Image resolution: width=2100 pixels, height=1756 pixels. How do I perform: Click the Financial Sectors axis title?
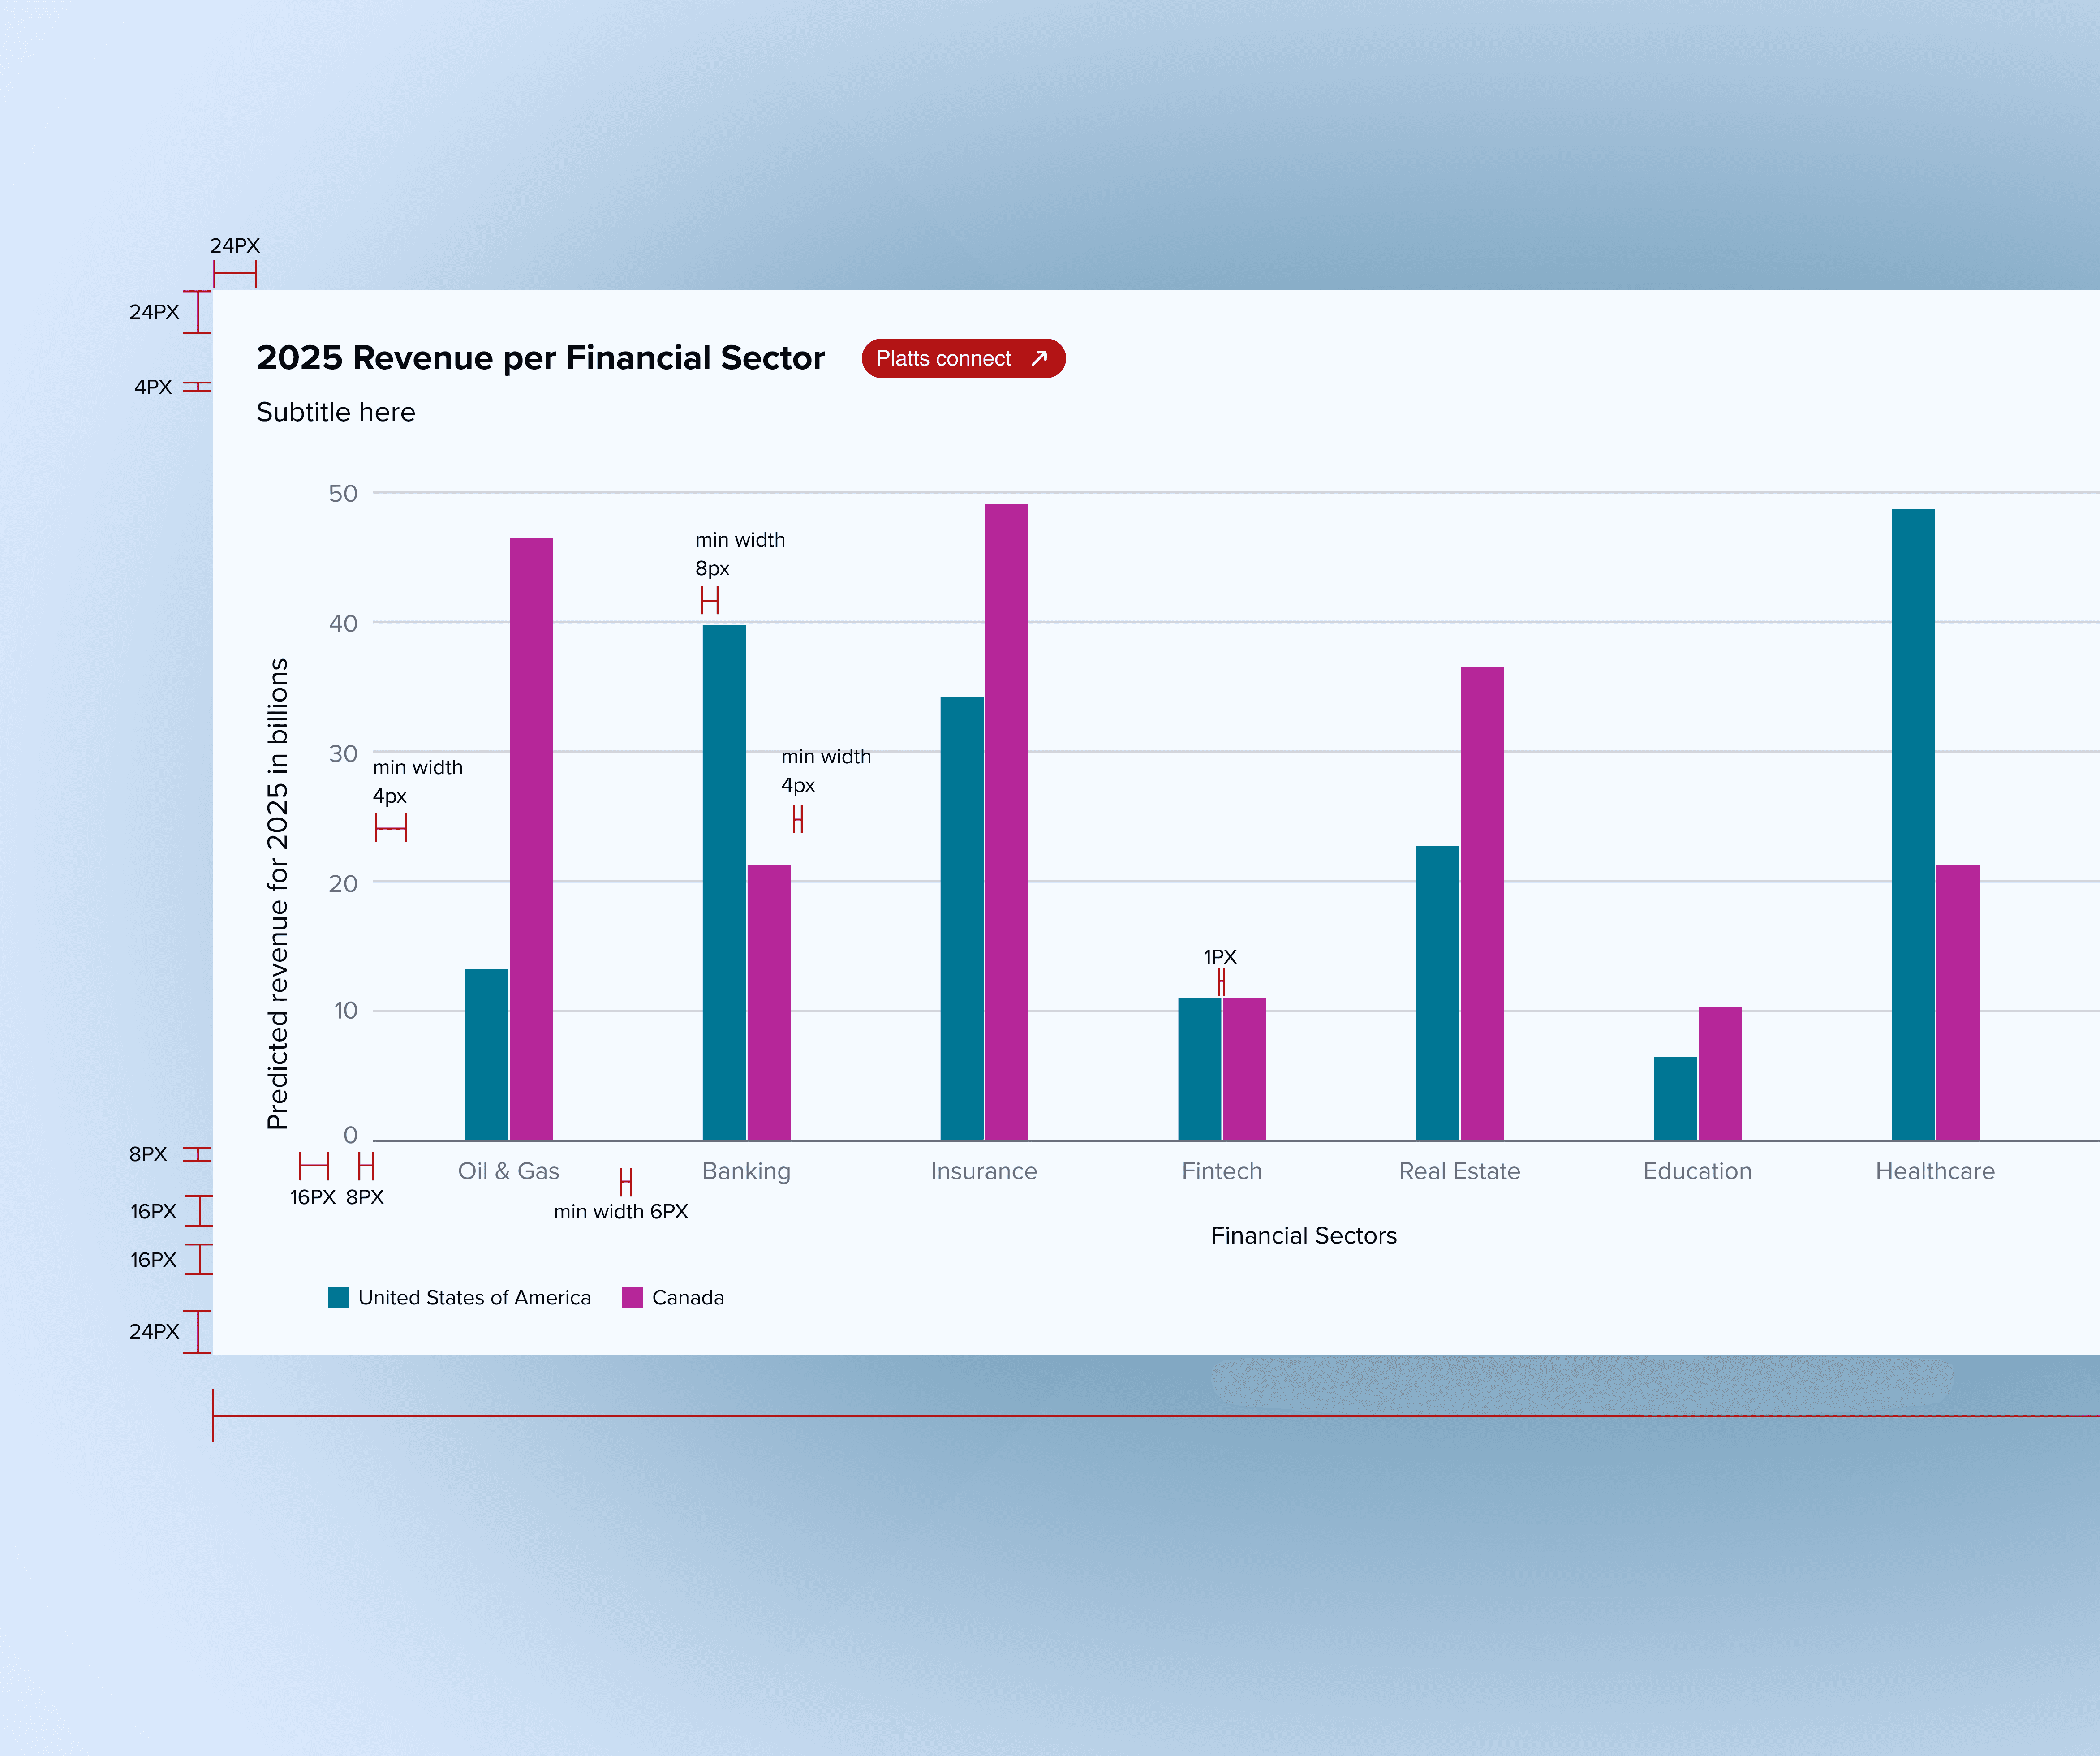1303,1235
